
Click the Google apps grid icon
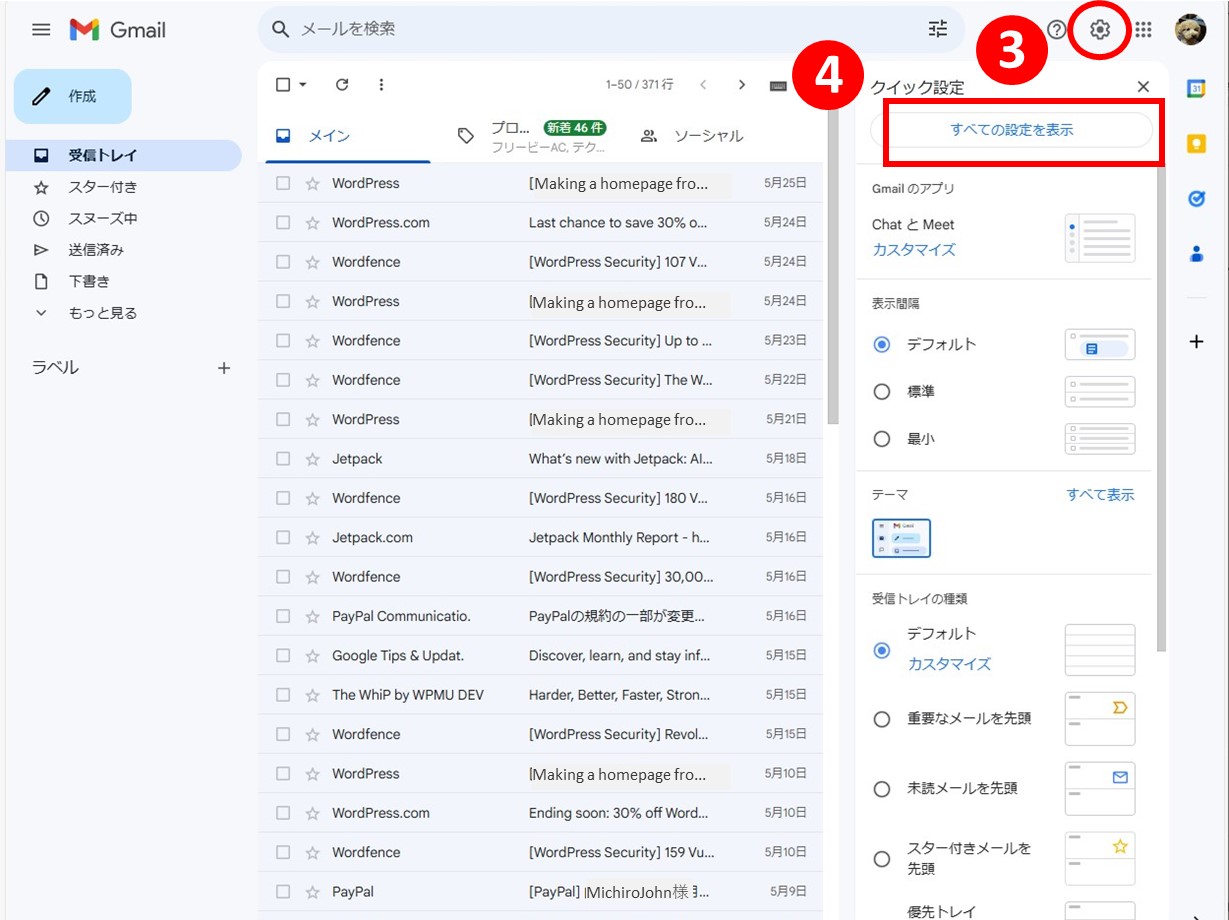[x=1143, y=30]
